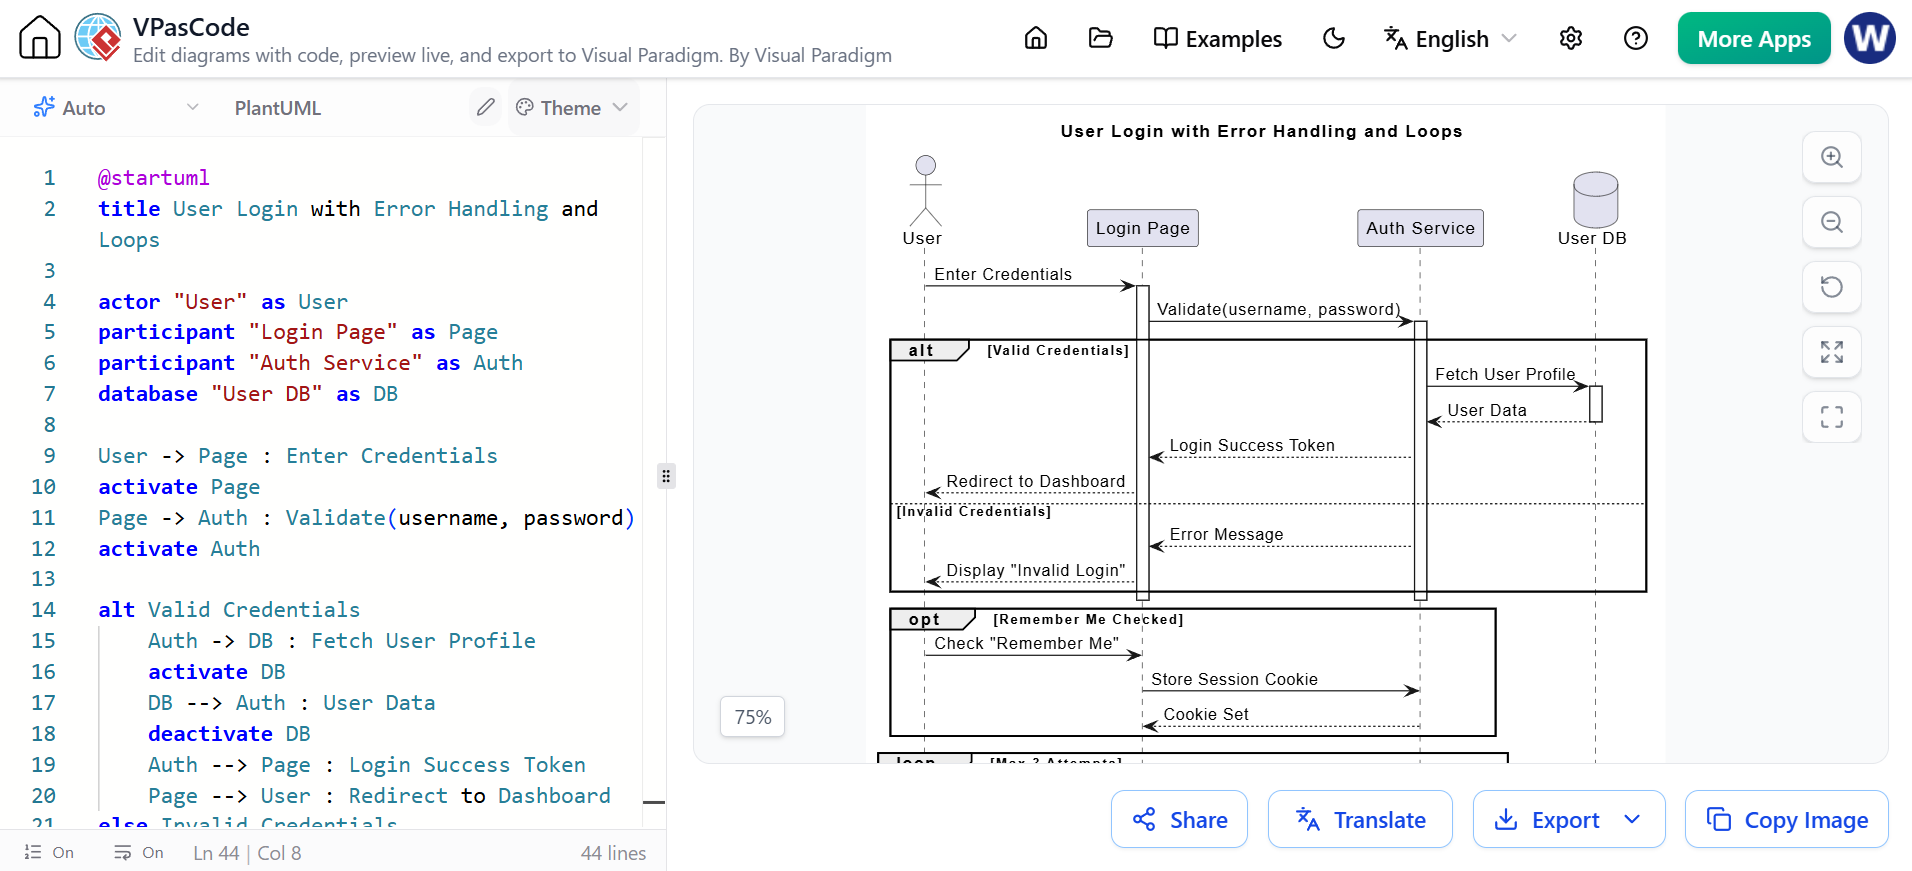Screen dimensions: 1912x871
Task: Go to home via toolbar home icon
Action: pyautogui.click(x=1036, y=38)
